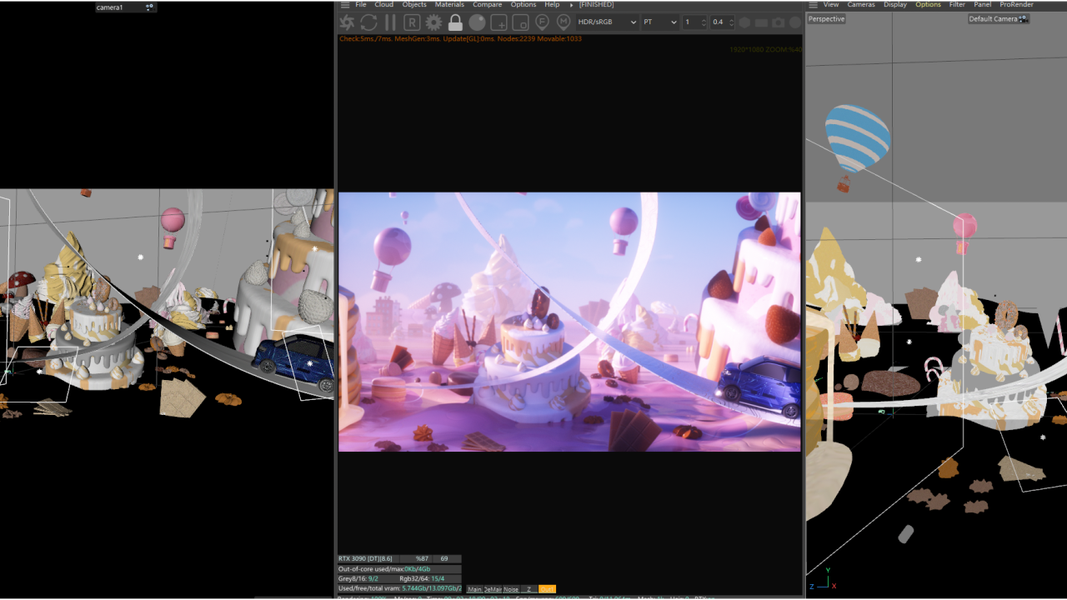
Task: Click the camera snapshot icon in Live Viewer
Action: [x=778, y=22]
